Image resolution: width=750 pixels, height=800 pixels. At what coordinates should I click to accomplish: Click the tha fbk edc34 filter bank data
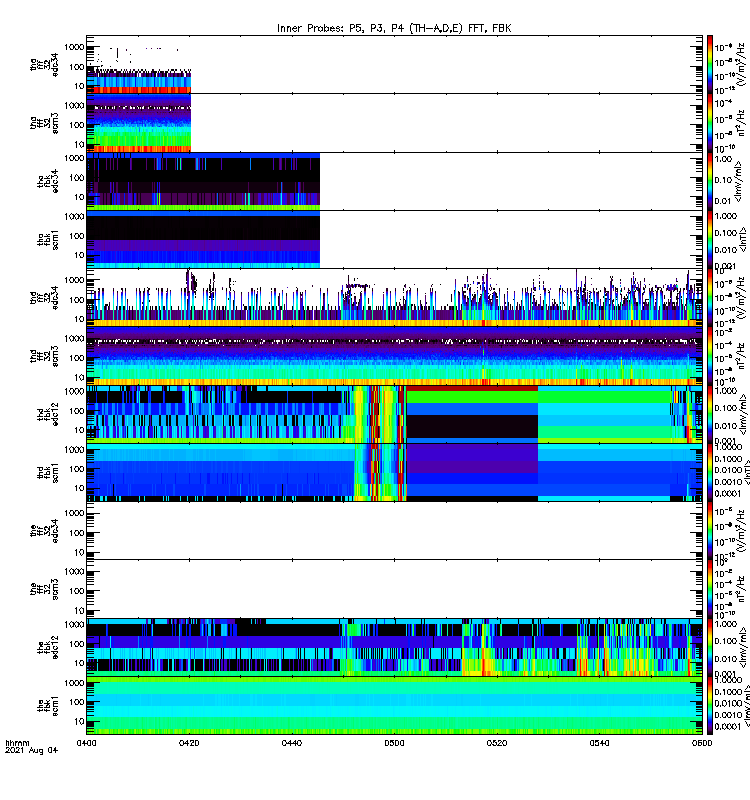(x=203, y=181)
